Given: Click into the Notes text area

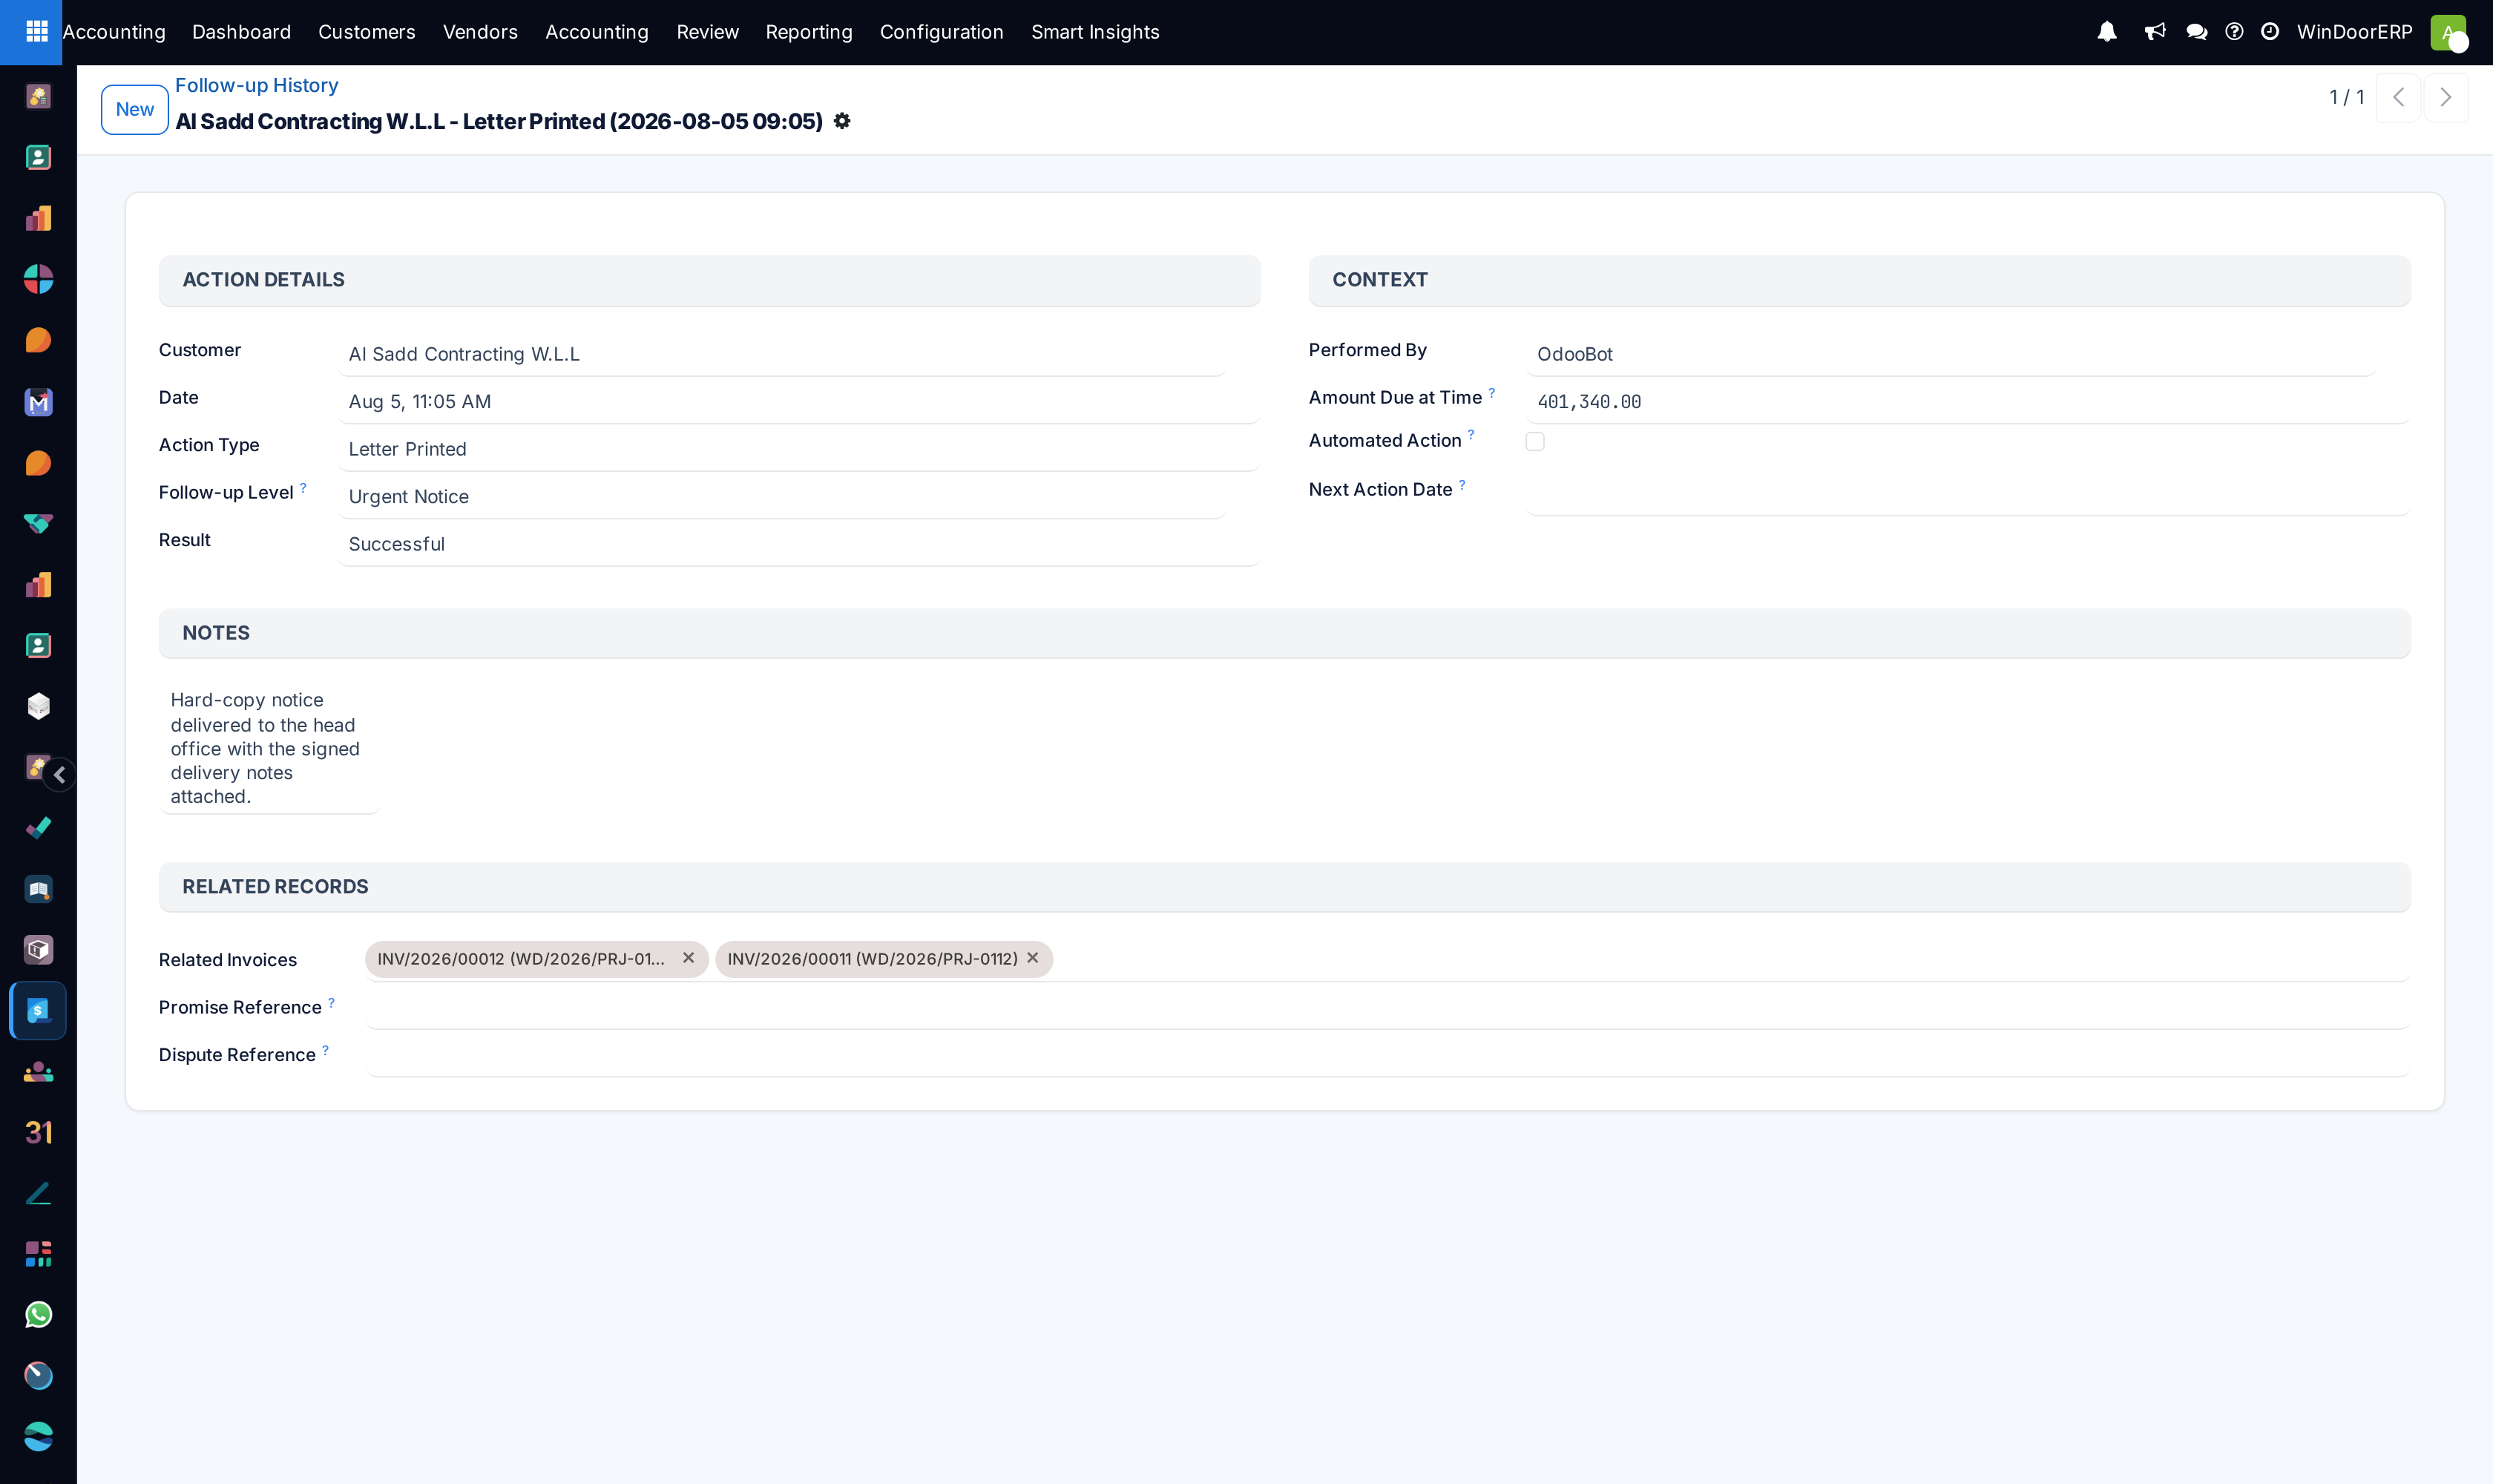Looking at the screenshot, I should tap(270, 748).
